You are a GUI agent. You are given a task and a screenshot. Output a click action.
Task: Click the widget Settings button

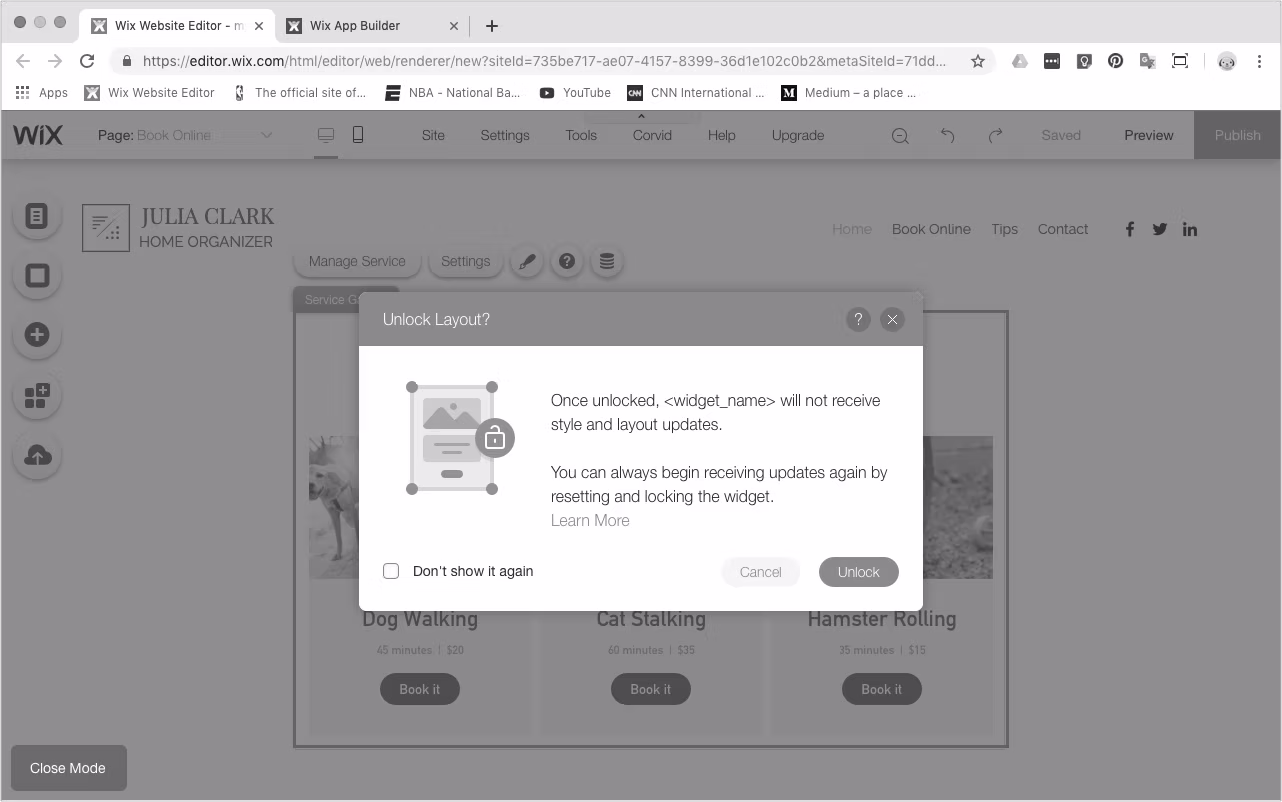coord(466,262)
